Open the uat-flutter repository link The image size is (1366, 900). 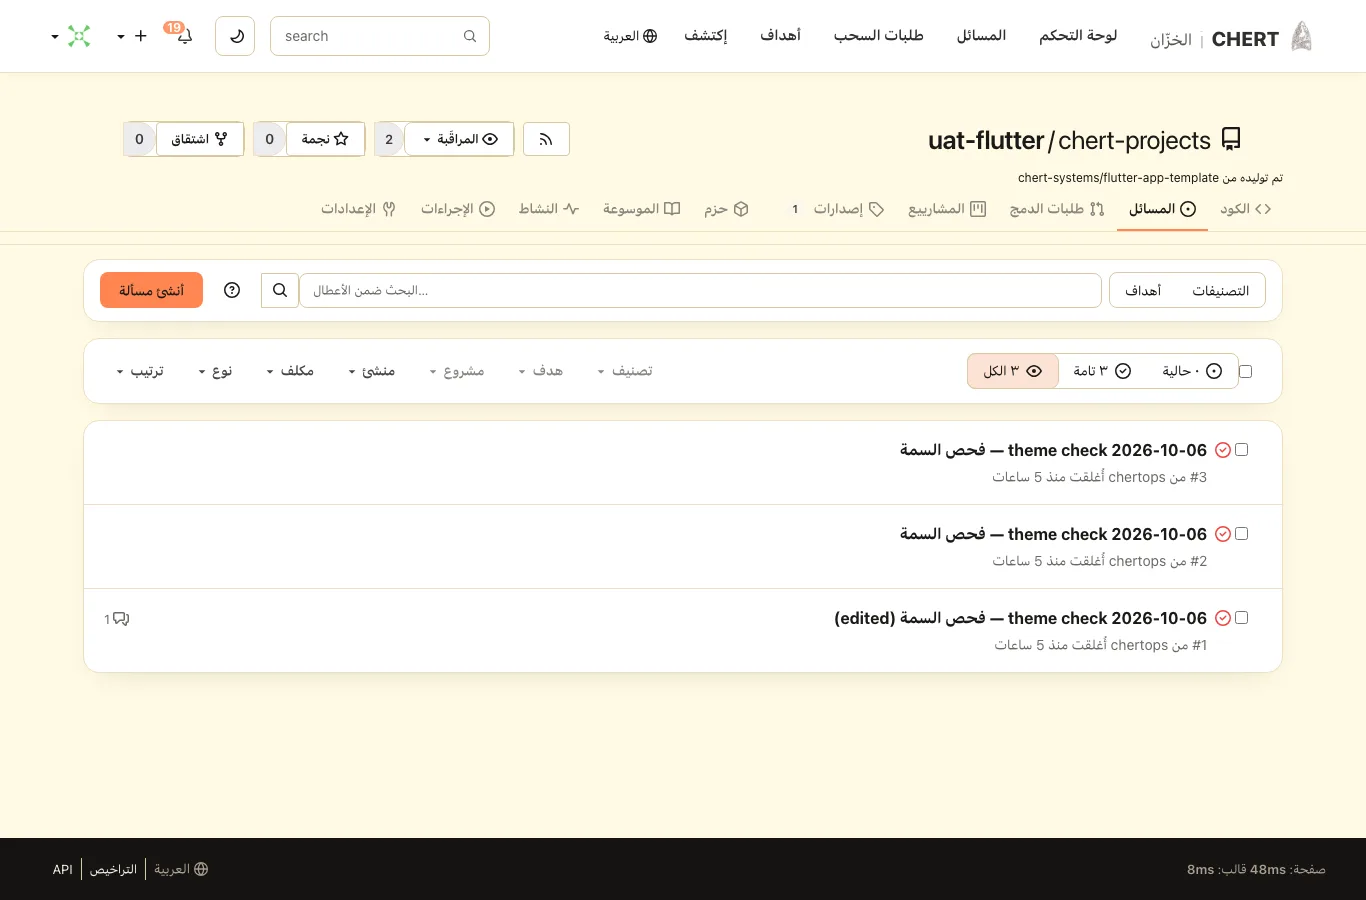[986, 140]
